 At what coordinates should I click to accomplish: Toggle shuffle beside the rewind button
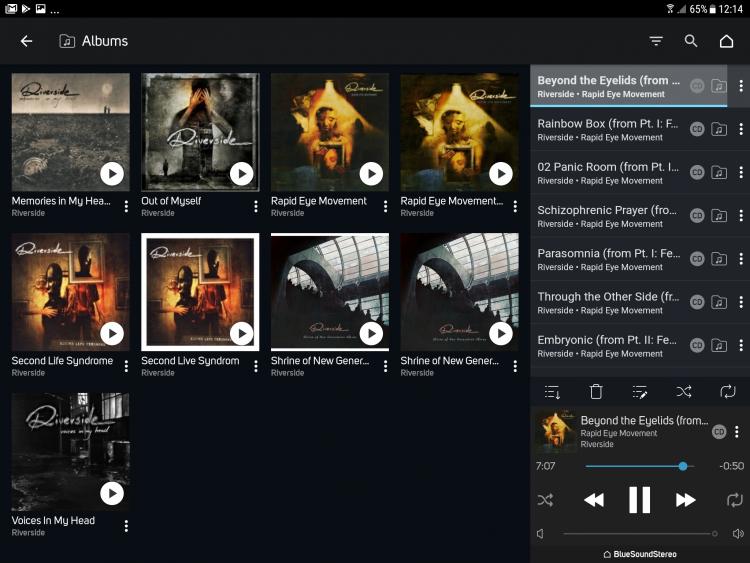tap(545, 500)
